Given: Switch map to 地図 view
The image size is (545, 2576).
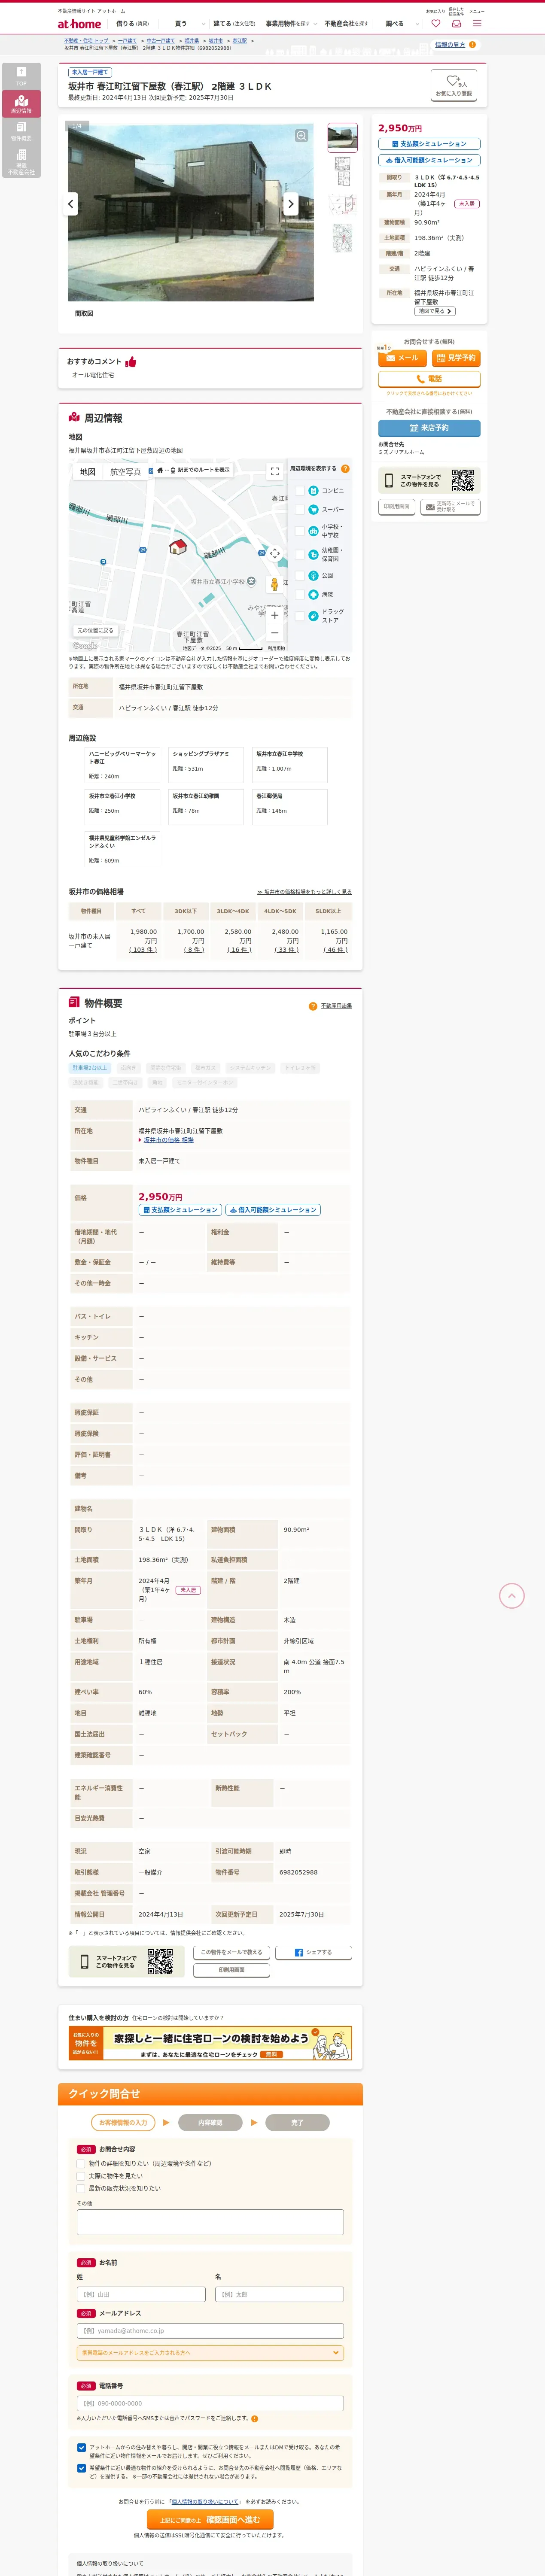Looking at the screenshot, I should click(x=88, y=472).
